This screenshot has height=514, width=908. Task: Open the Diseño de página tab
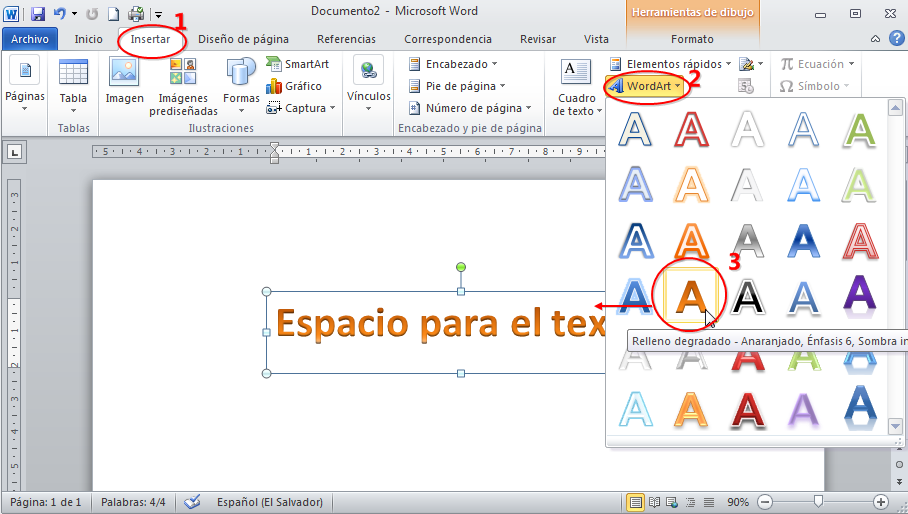click(x=243, y=39)
